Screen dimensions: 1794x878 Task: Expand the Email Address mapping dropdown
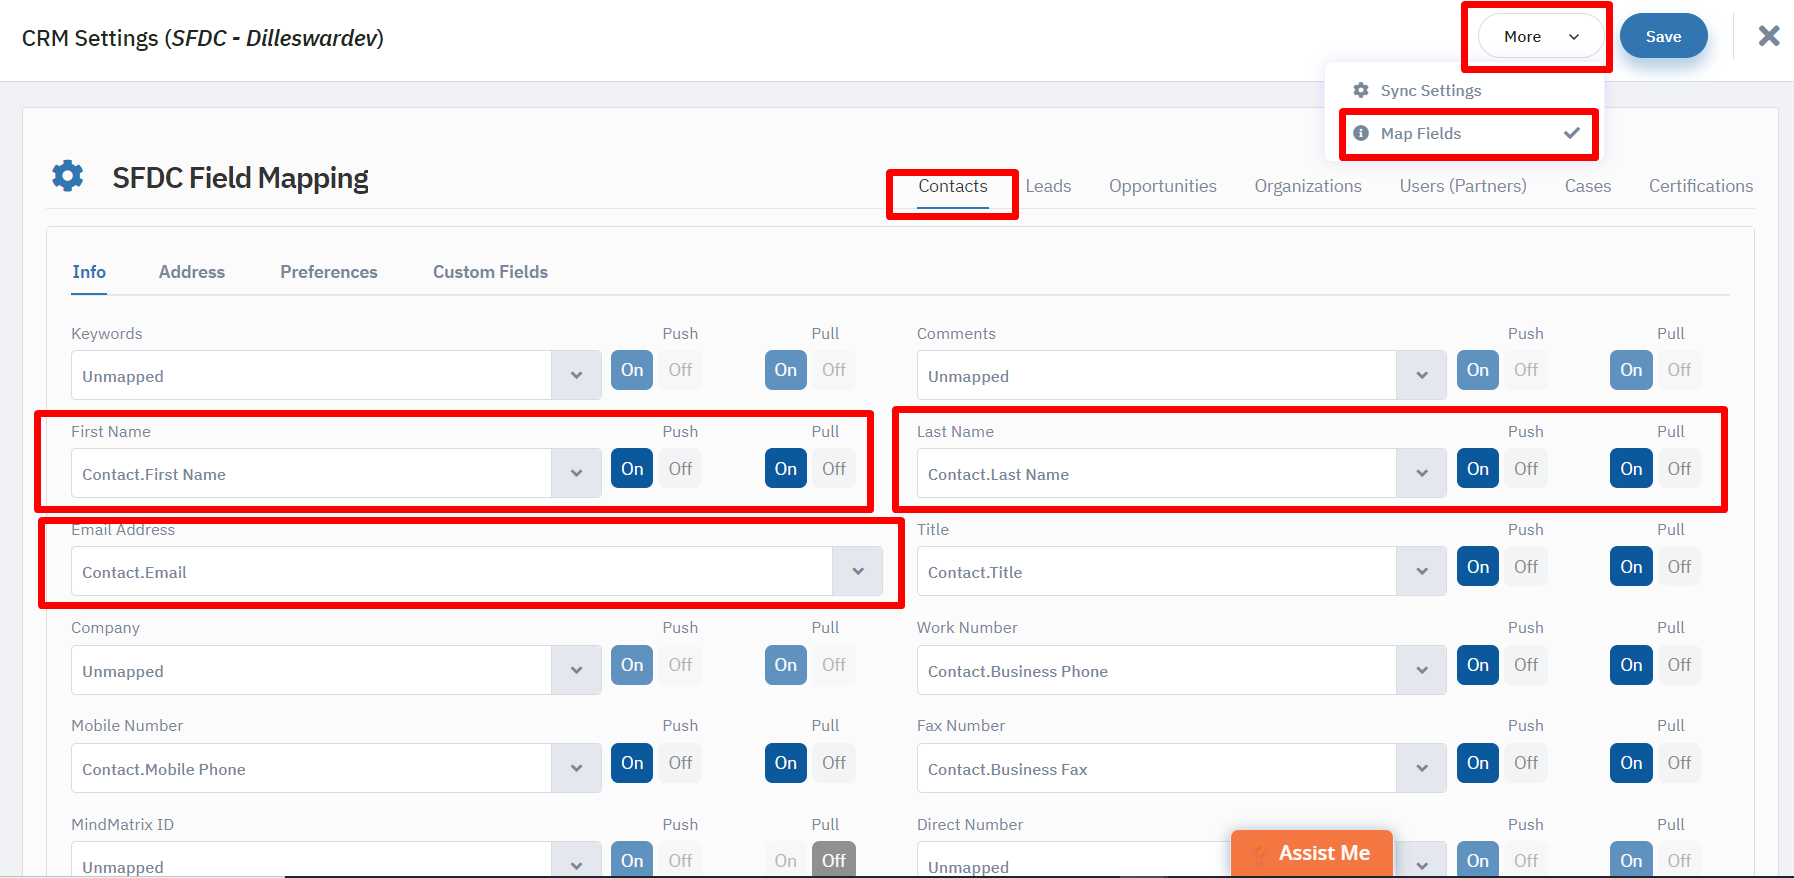[x=857, y=571]
